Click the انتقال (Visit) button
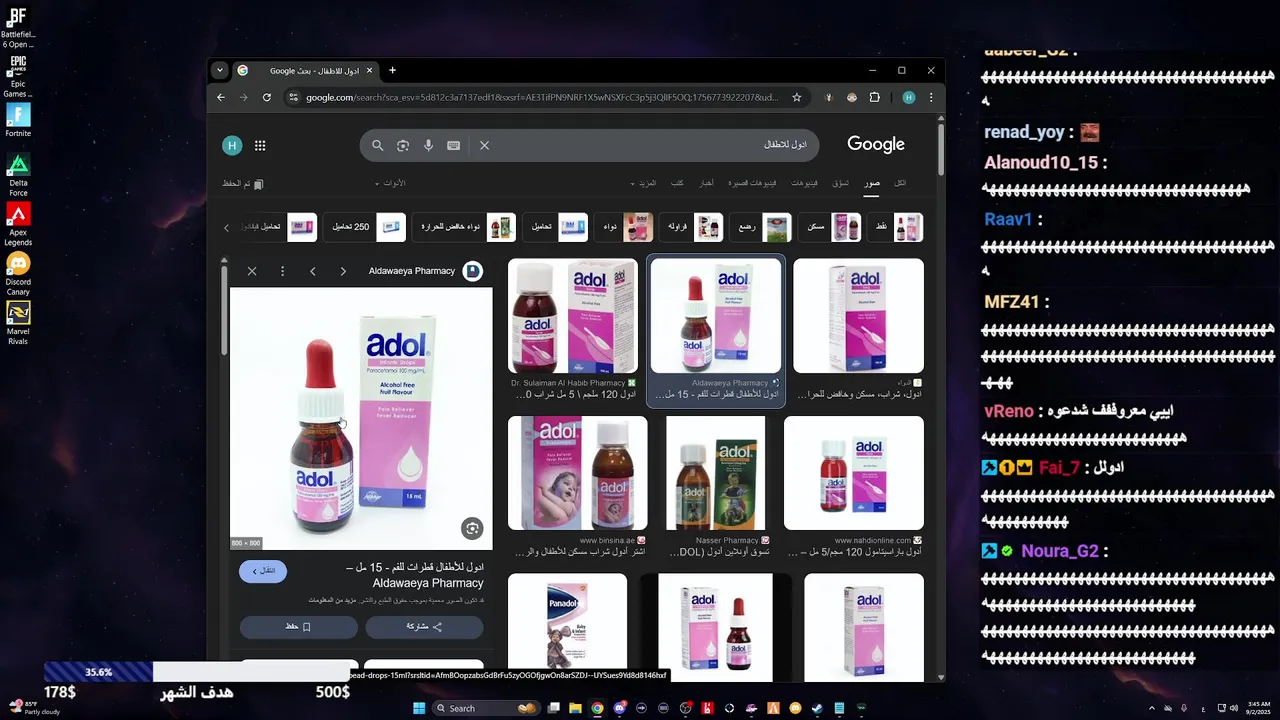Viewport: 1280px width, 720px height. 263,571
